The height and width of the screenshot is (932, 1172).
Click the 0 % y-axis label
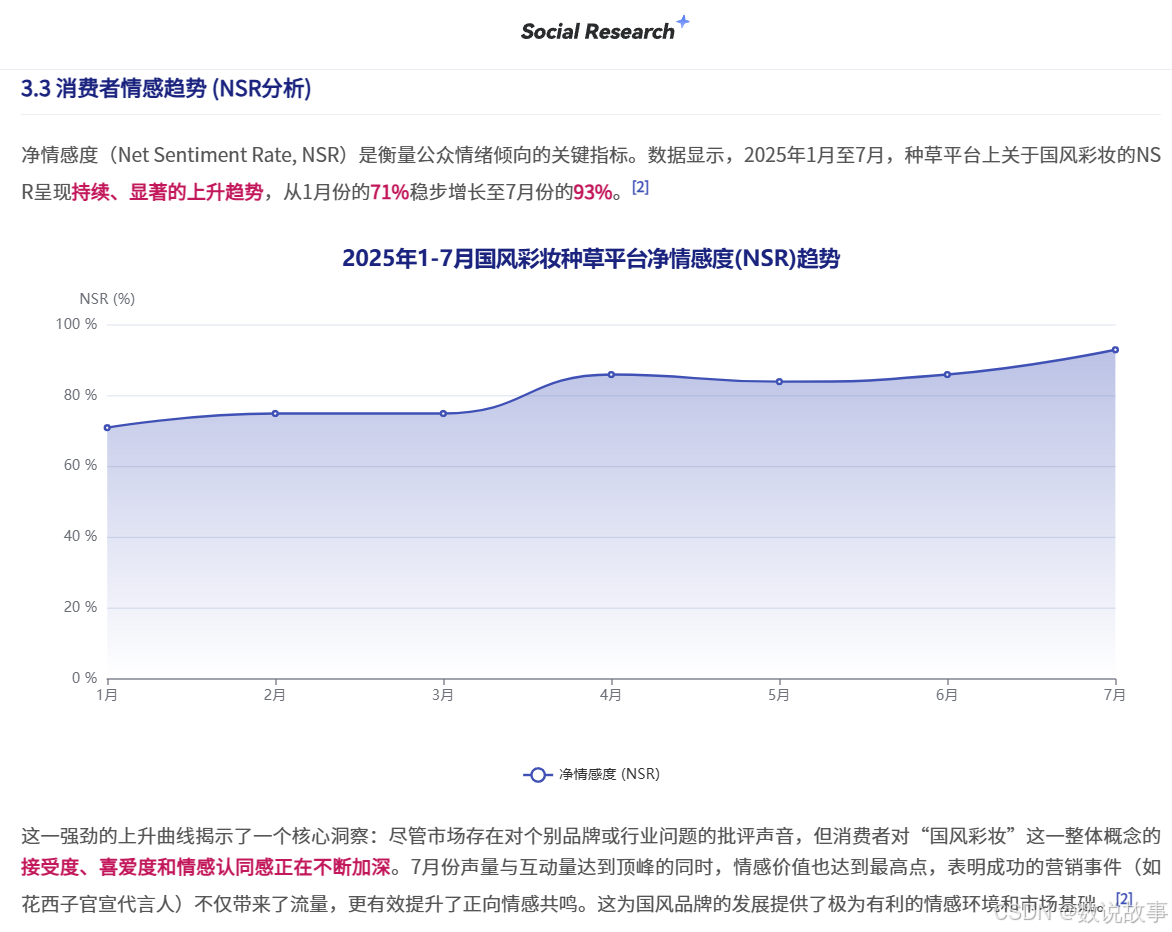click(x=84, y=678)
